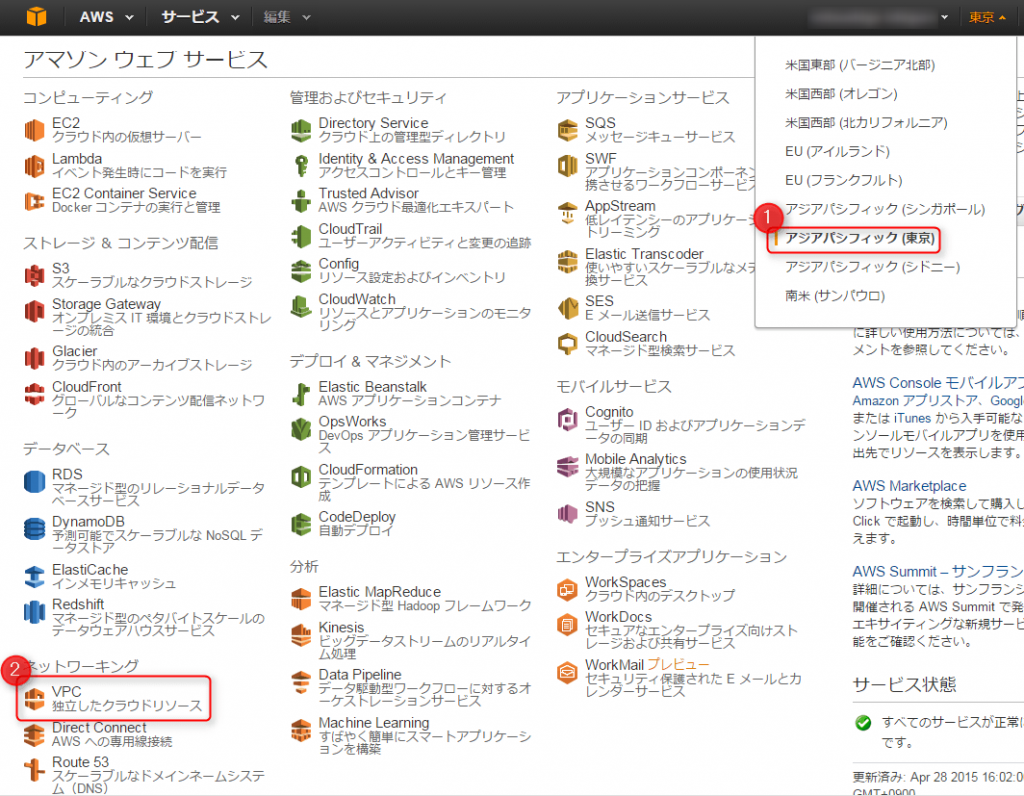The image size is (1024, 796).
Task: Open the AWS Marketplace link
Action: [909, 486]
